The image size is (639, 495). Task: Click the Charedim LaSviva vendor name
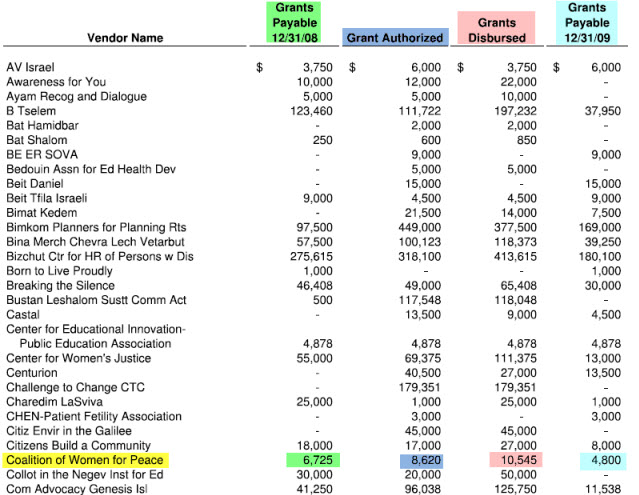(x=55, y=402)
